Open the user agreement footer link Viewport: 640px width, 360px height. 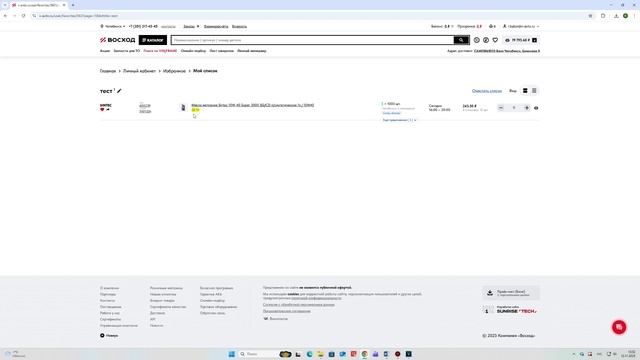pos(287,311)
